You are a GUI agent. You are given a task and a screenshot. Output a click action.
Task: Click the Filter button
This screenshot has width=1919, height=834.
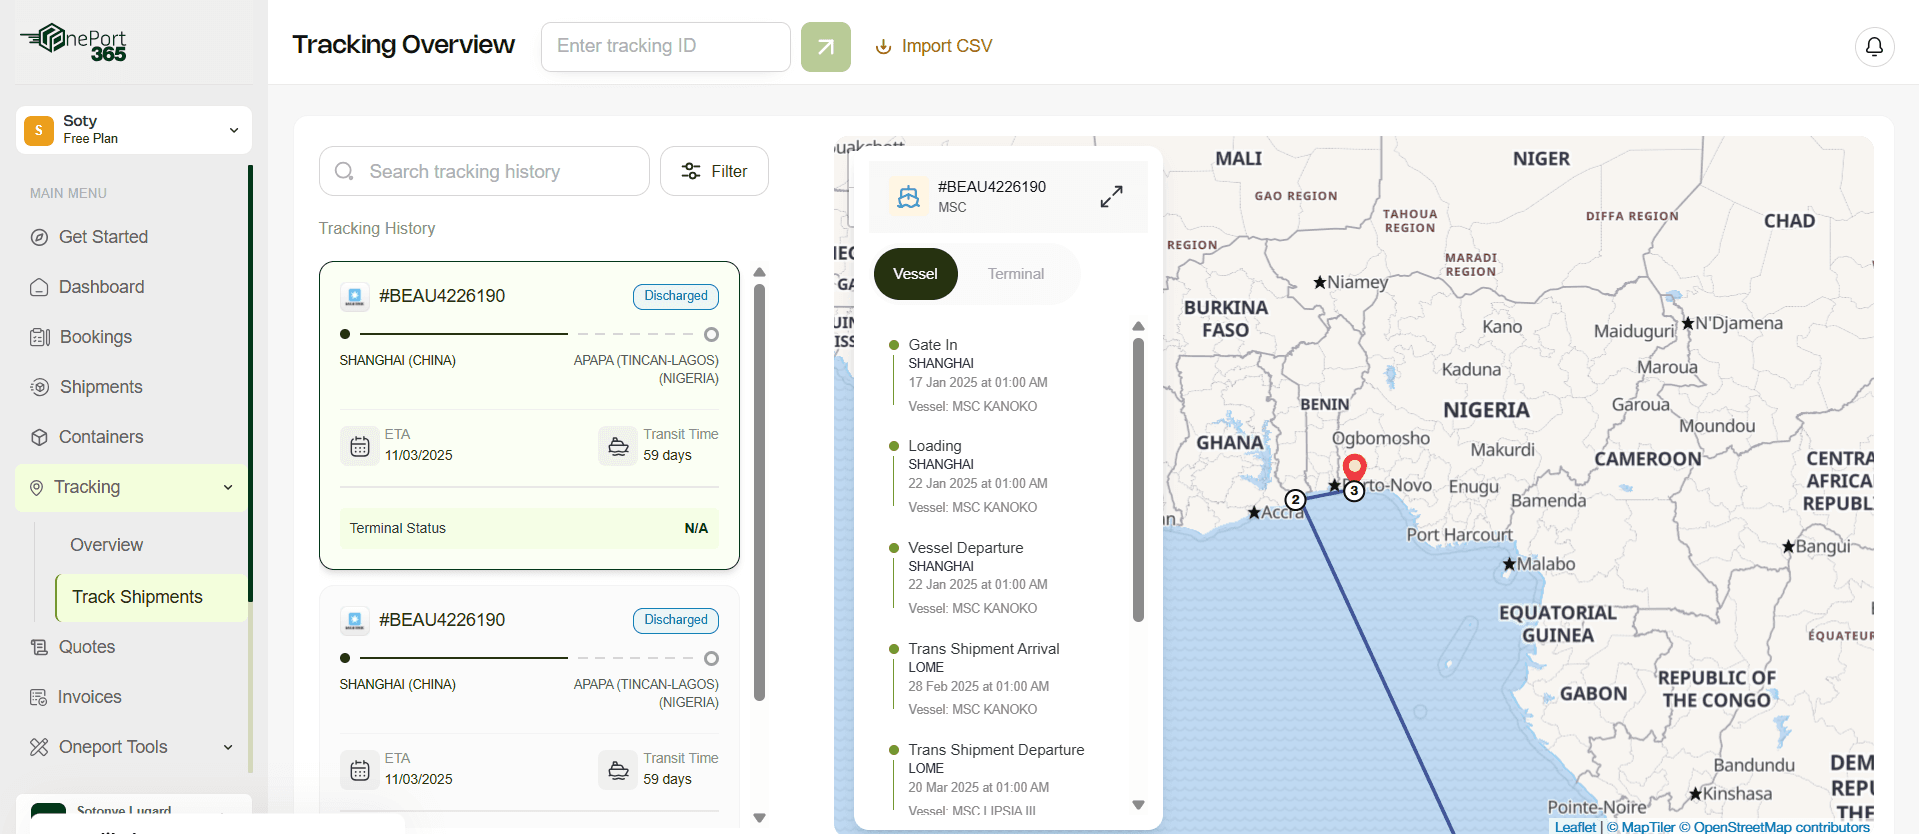(714, 171)
